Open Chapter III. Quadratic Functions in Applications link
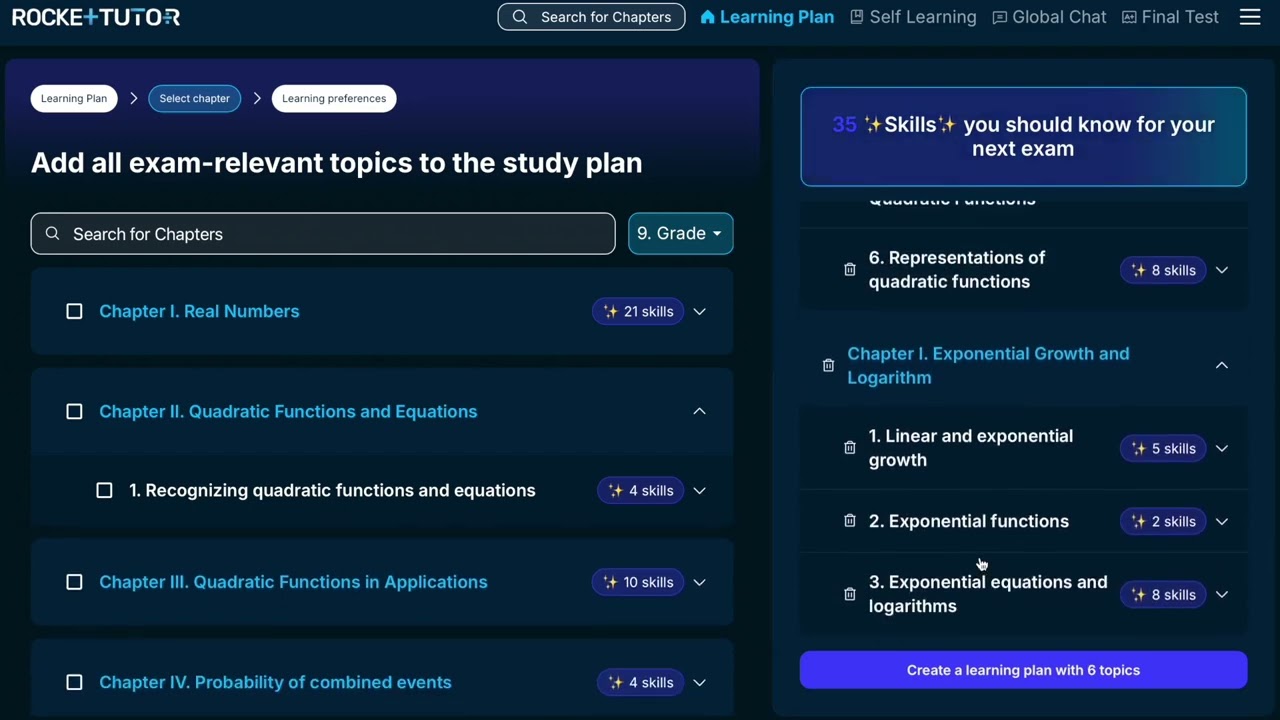Viewport: 1280px width, 720px height. [x=293, y=582]
